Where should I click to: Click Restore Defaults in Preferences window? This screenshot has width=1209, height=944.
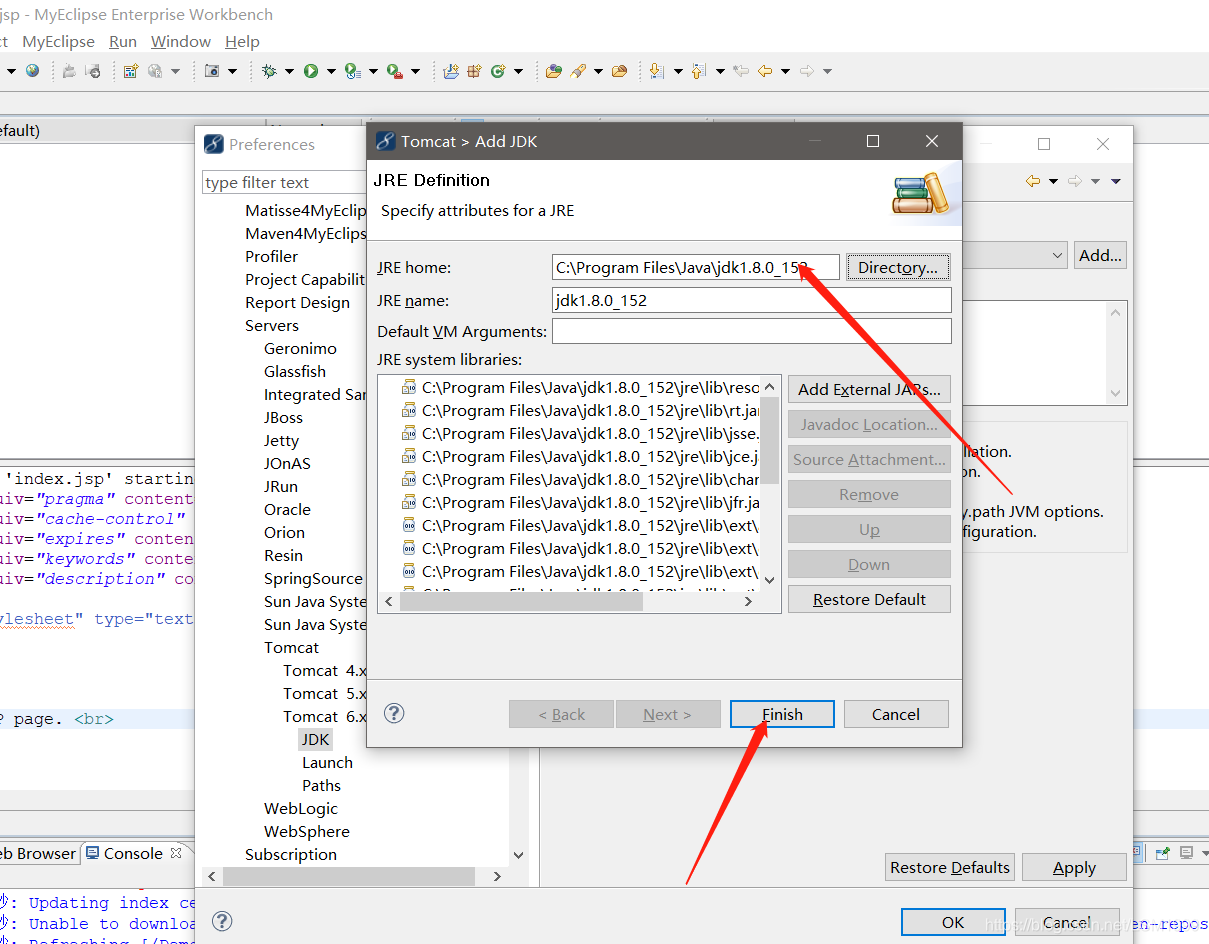[950, 867]
